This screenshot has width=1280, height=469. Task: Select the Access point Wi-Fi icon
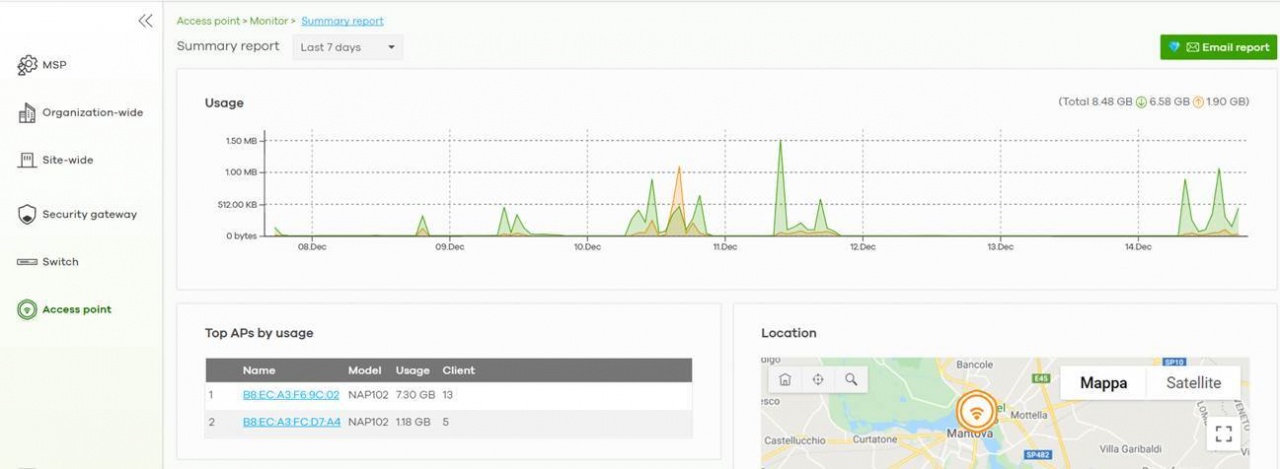[x=27, y=310]
